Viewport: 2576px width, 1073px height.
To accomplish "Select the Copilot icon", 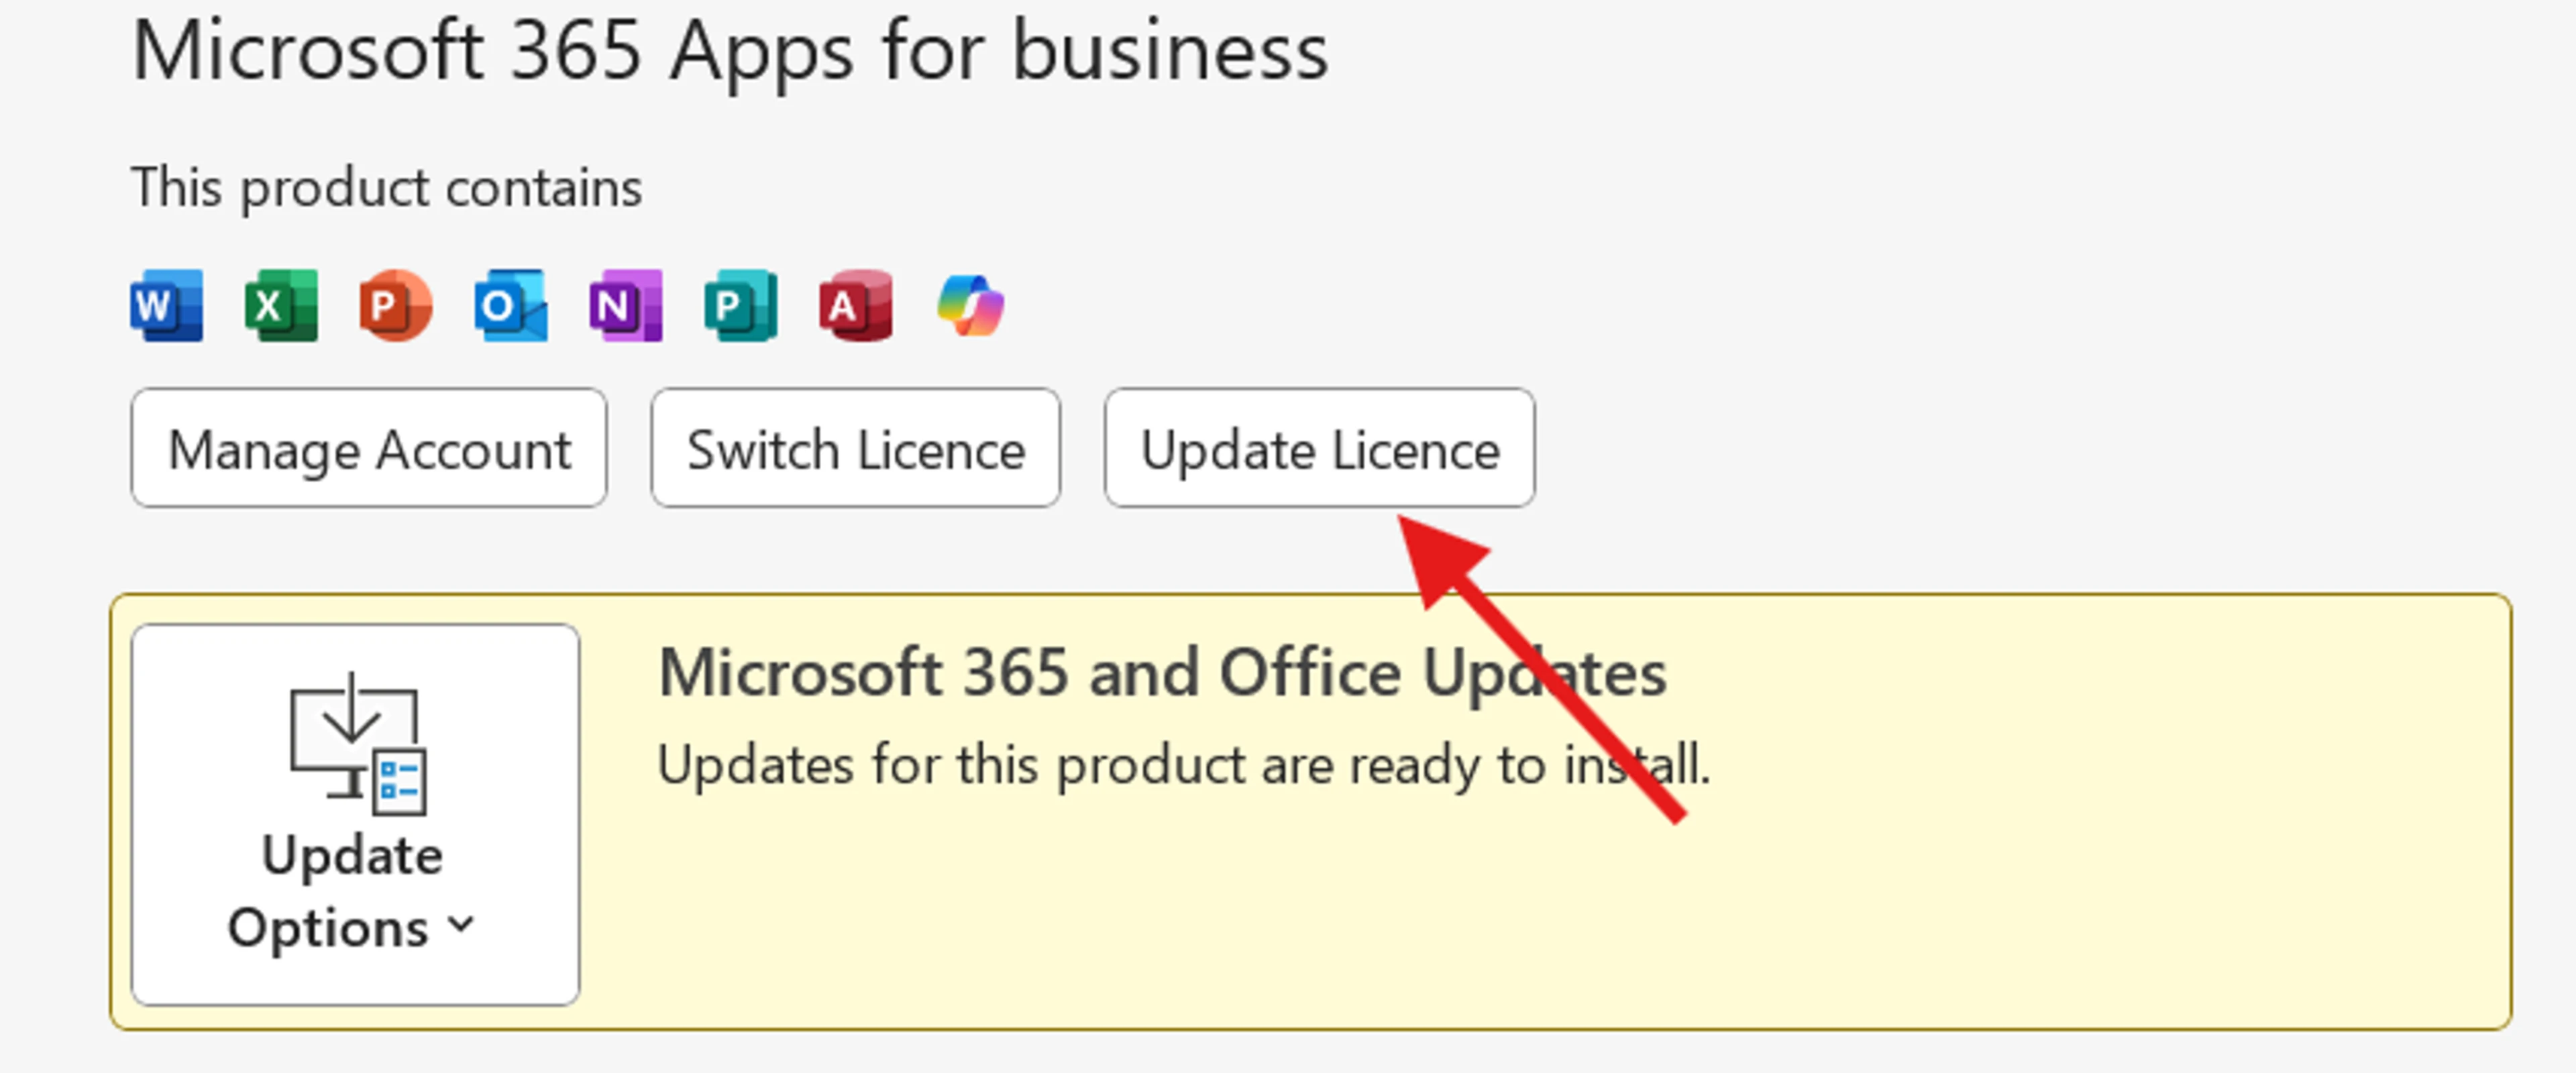I will (971, 306).
